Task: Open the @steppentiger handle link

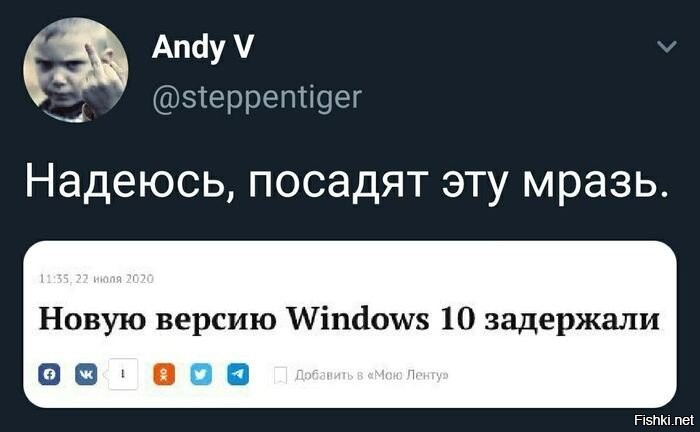Action: coord(257,99)
